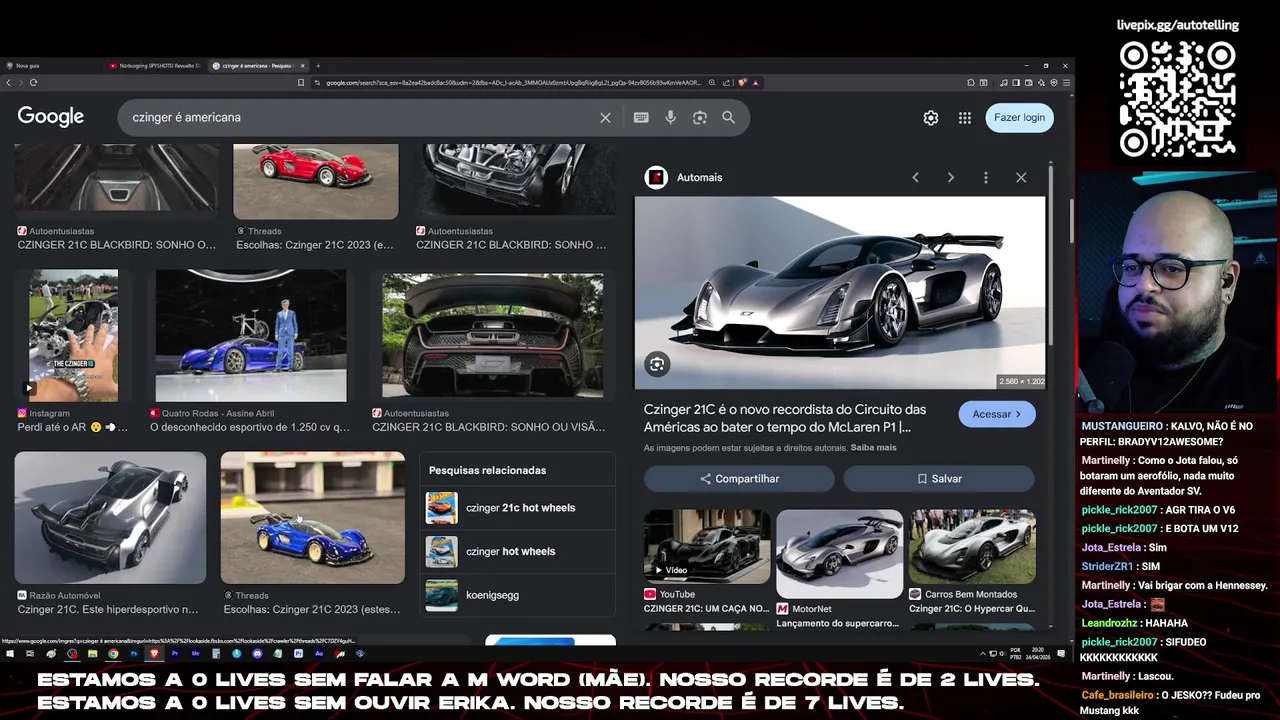Click the browser address bar URL
Viewport: 1280px width, 720px height.
512,83
